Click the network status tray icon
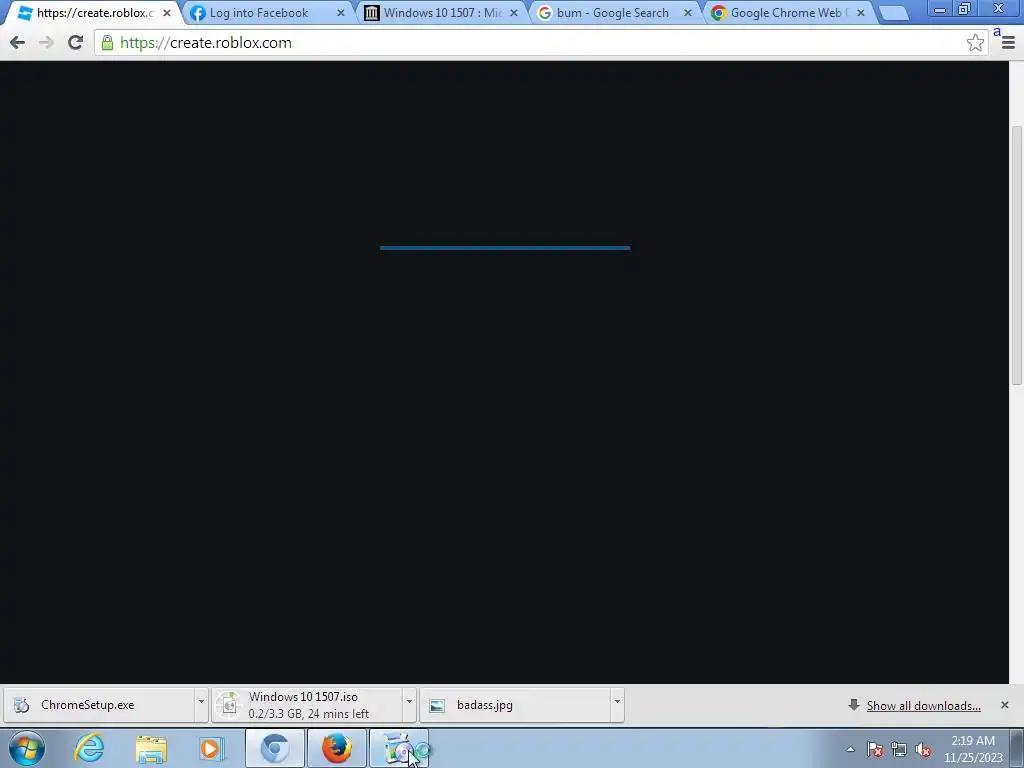 (x=899, y=749)
